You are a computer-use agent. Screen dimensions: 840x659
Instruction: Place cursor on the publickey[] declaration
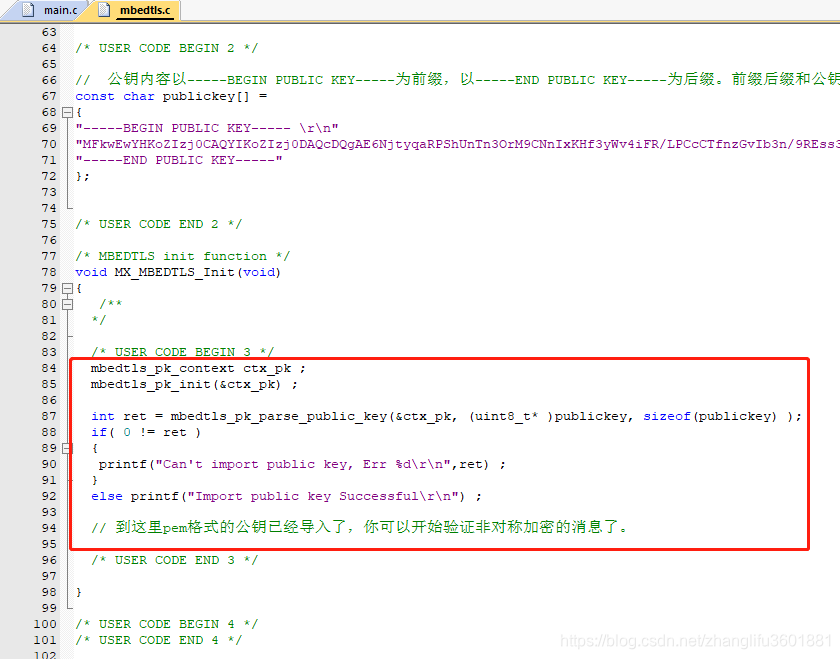tap(206, 96)
